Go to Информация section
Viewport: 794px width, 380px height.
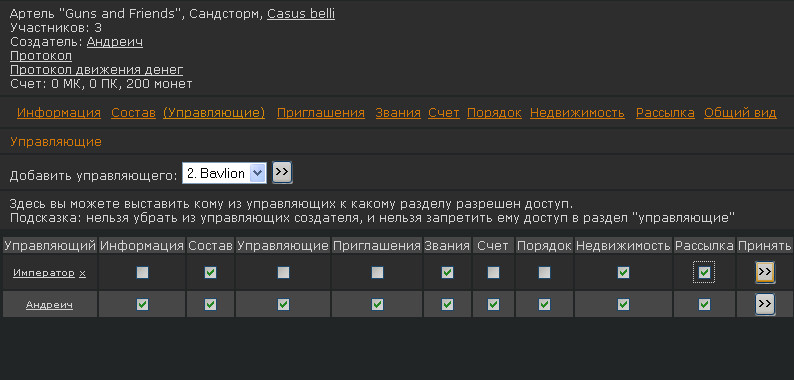pyautogui.click(x=59, y=113)
